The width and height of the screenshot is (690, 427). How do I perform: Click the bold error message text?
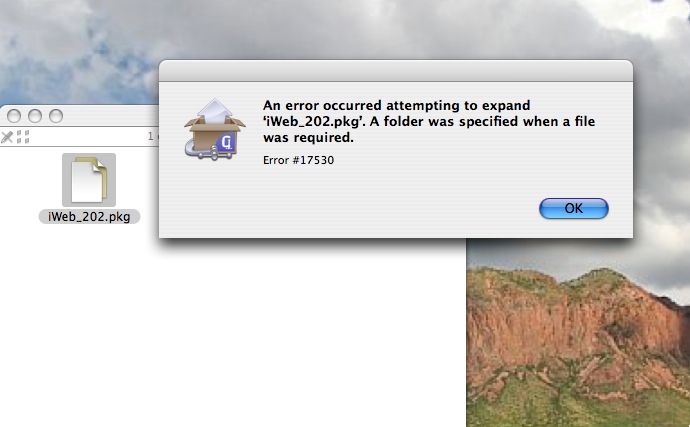tap(429, 121)
